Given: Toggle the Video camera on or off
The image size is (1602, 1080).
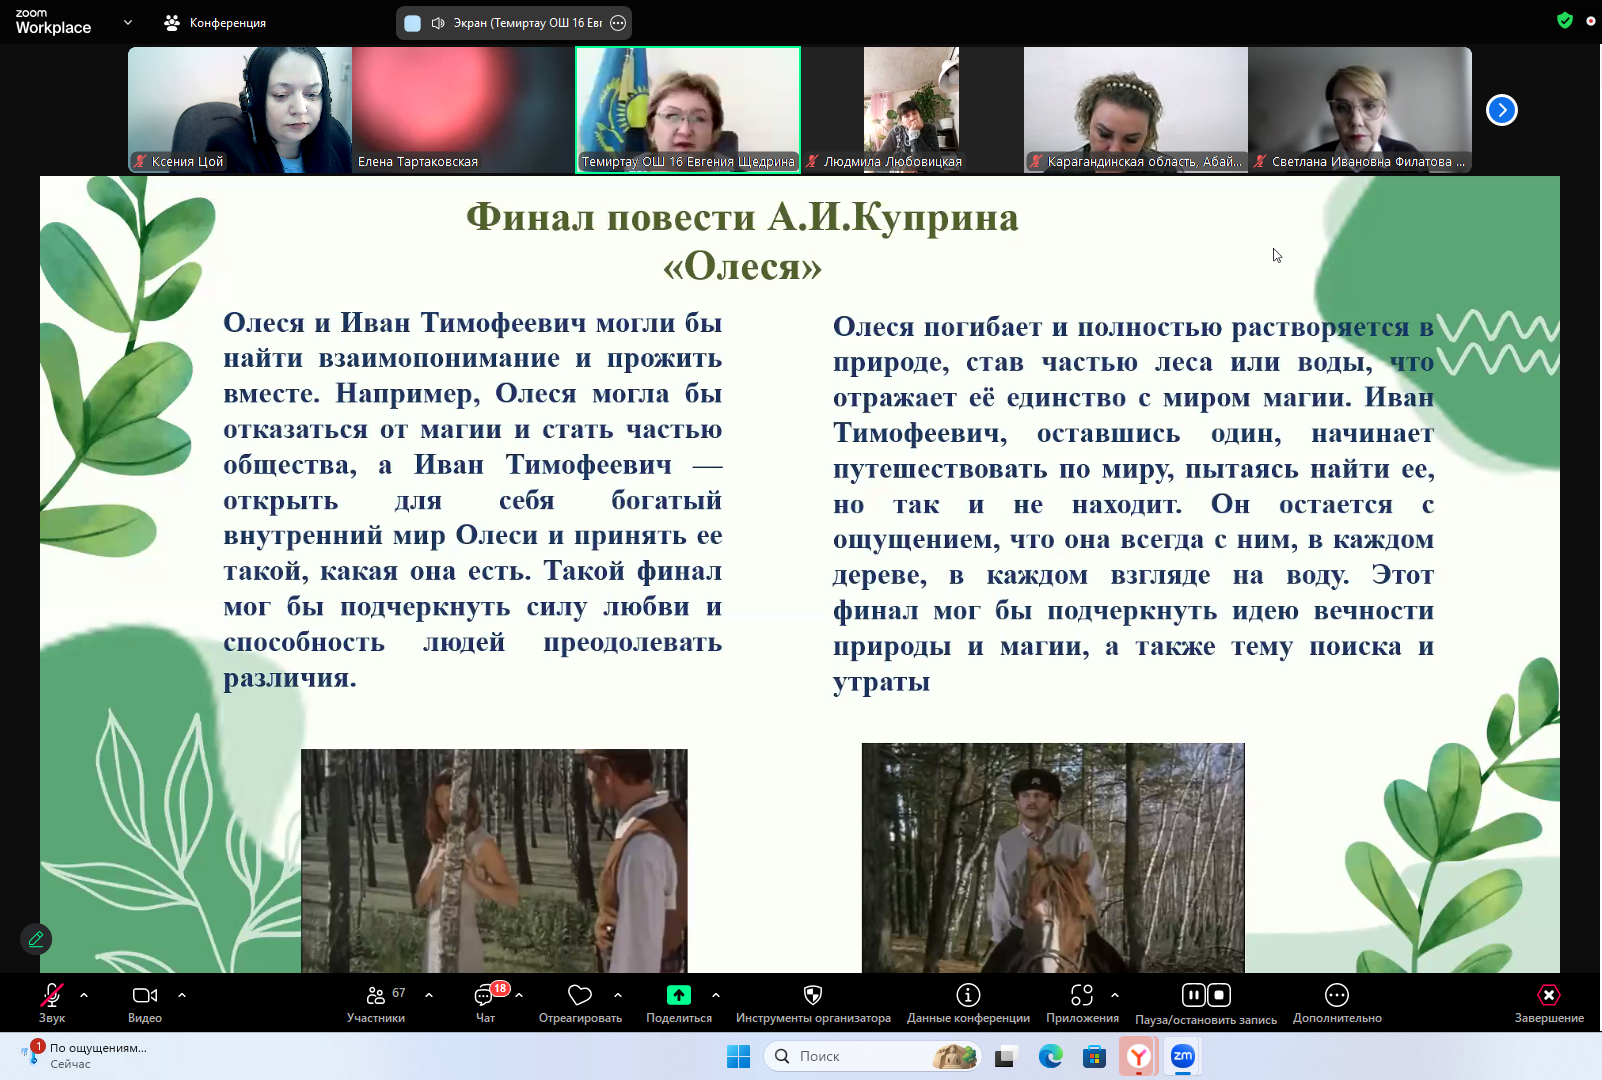Looking at the screenshot, I should pos(145,995).
